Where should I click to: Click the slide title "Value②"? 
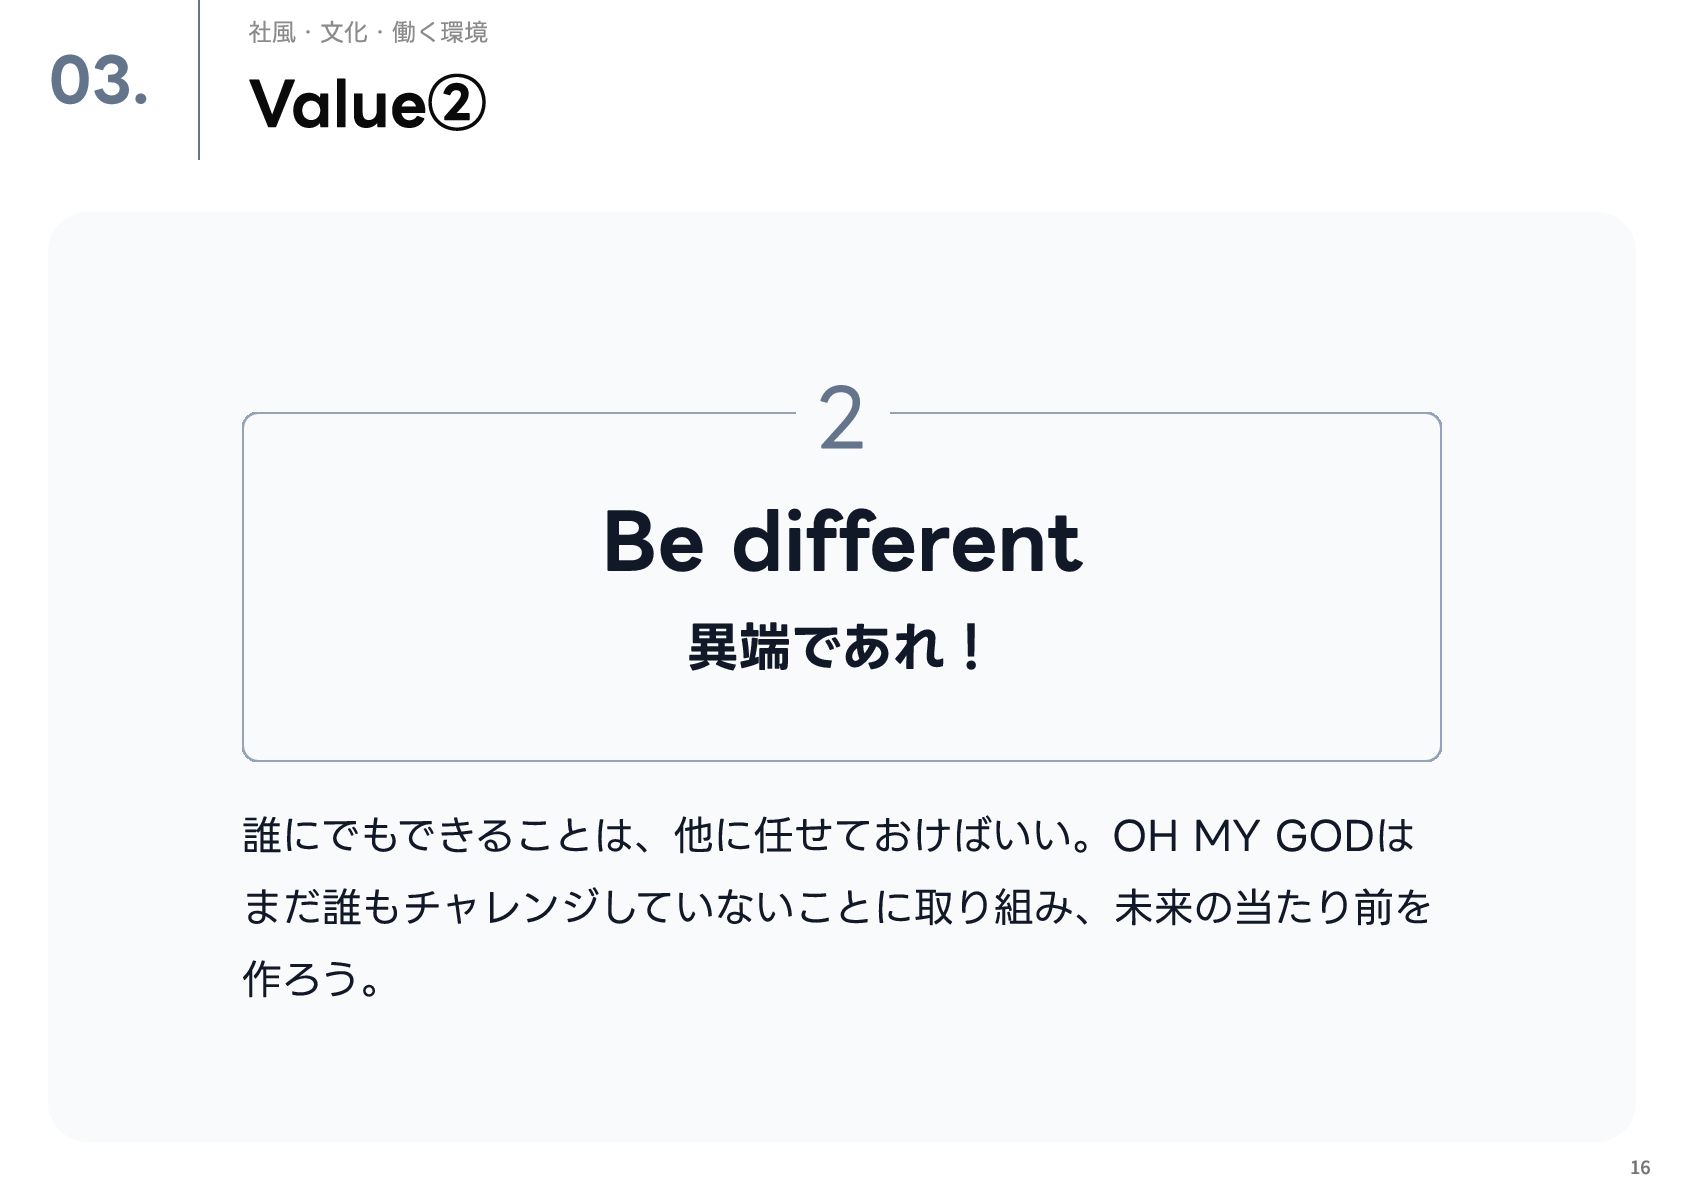click(x=366, y=104)
